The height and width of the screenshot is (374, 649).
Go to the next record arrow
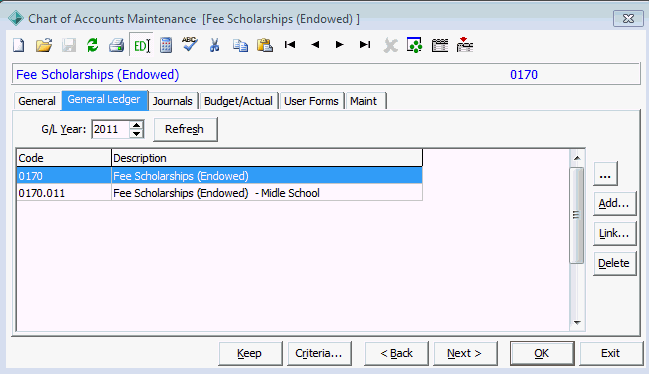pyautogui.click(x=339, y=44)
